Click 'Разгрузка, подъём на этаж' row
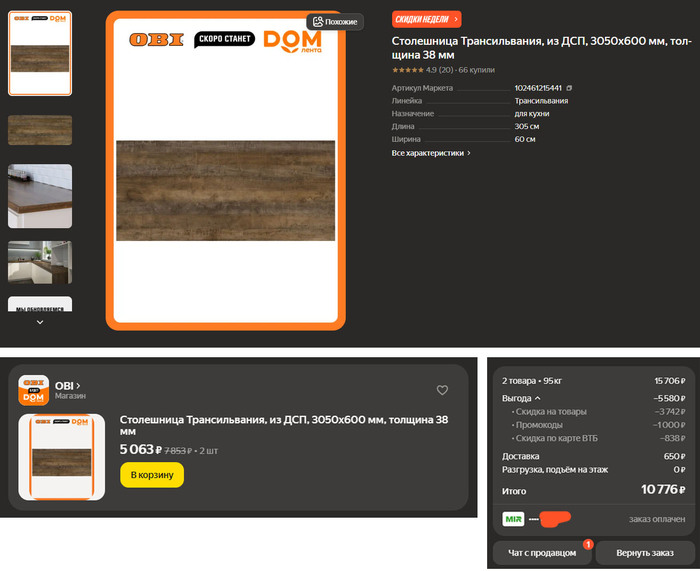This screenshot has width=700, height=571. [x=593, y=469]
